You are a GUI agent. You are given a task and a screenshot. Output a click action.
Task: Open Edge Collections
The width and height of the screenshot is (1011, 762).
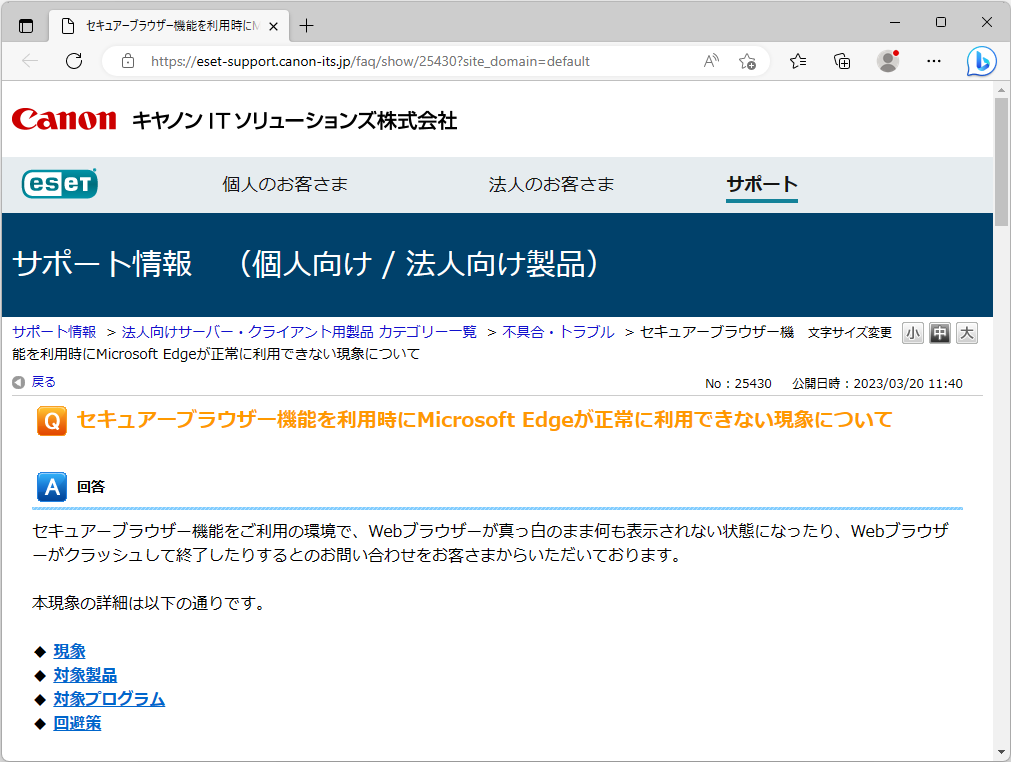[842, 61]
